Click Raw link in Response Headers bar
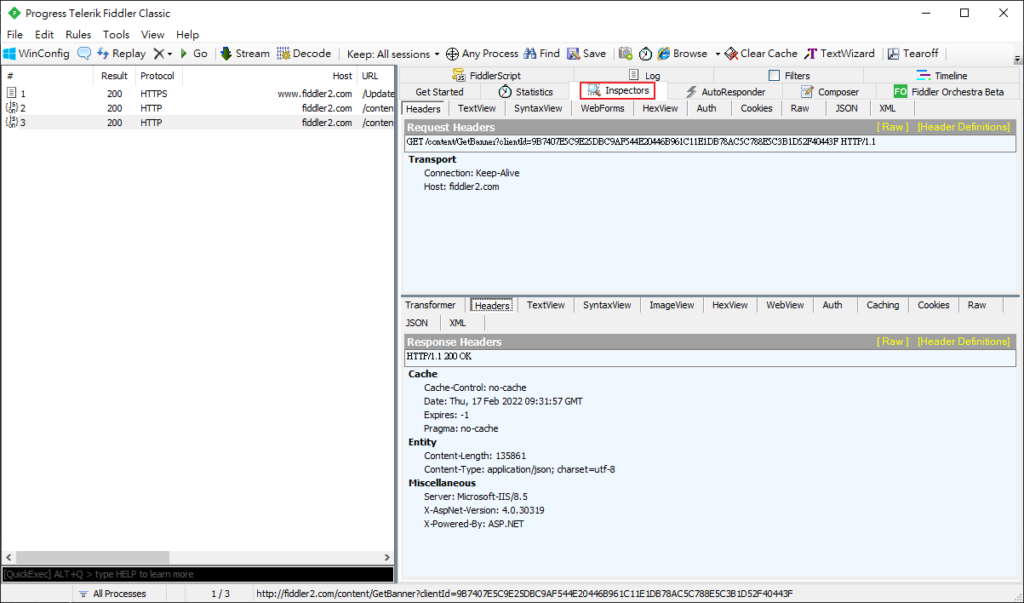 tap(892, 341)
